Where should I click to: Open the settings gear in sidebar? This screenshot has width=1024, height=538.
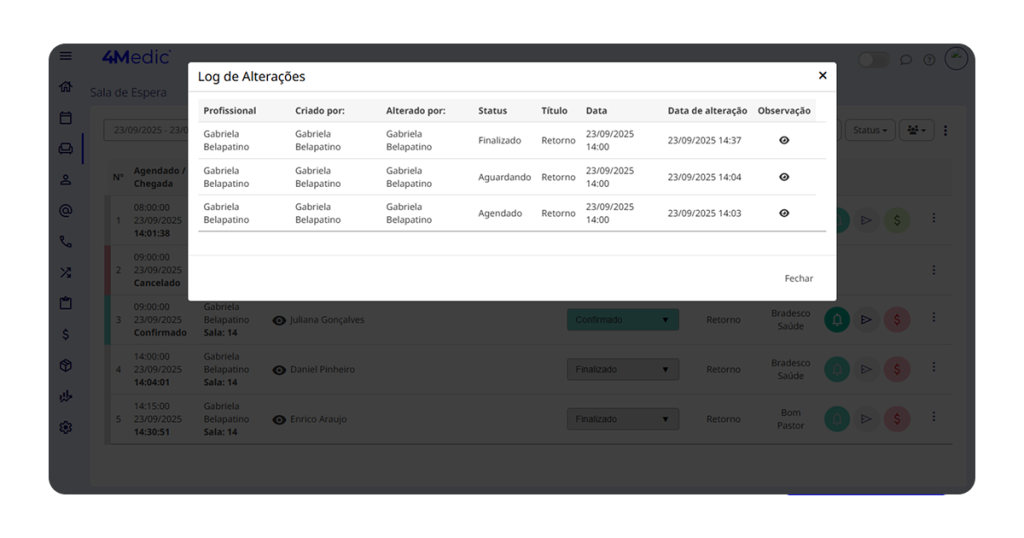pyautogui.click(x=66, y=427)
